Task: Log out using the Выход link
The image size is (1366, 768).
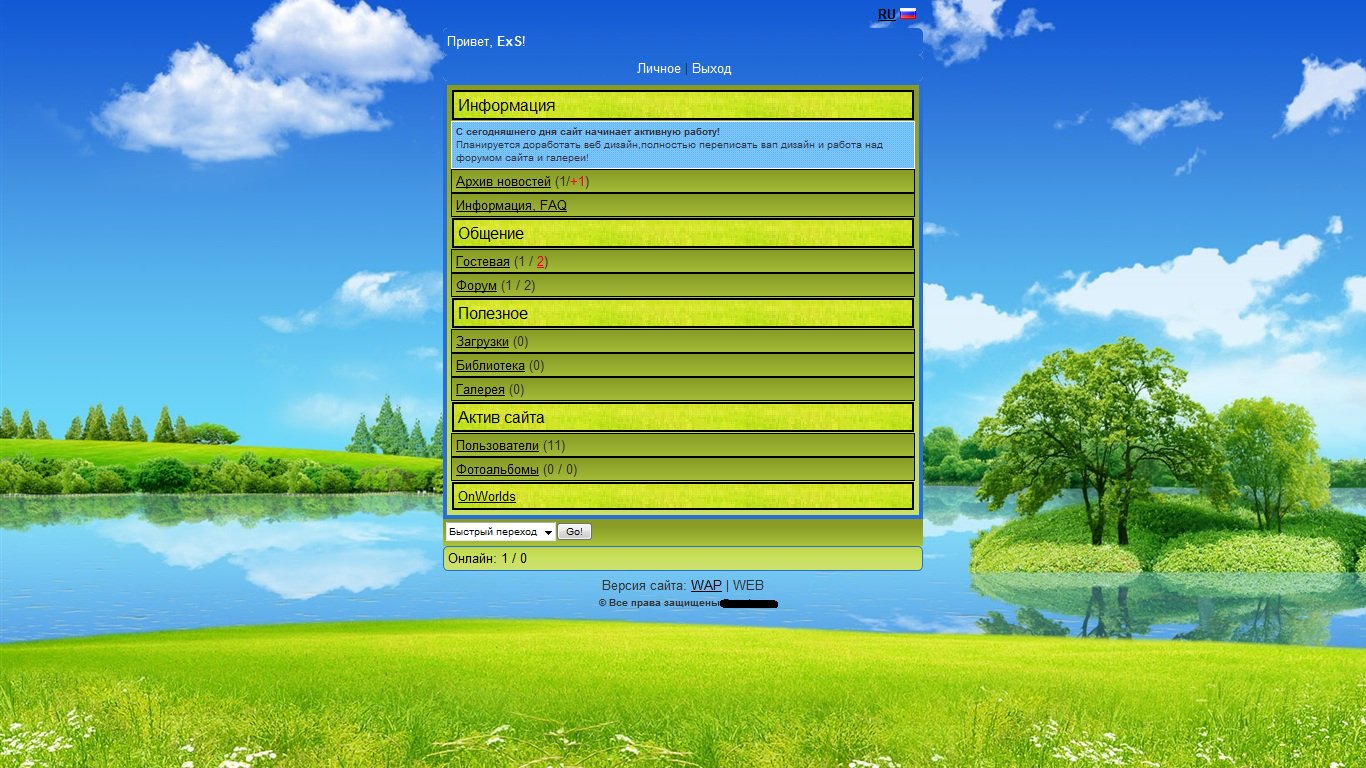Action: point(711,69)
